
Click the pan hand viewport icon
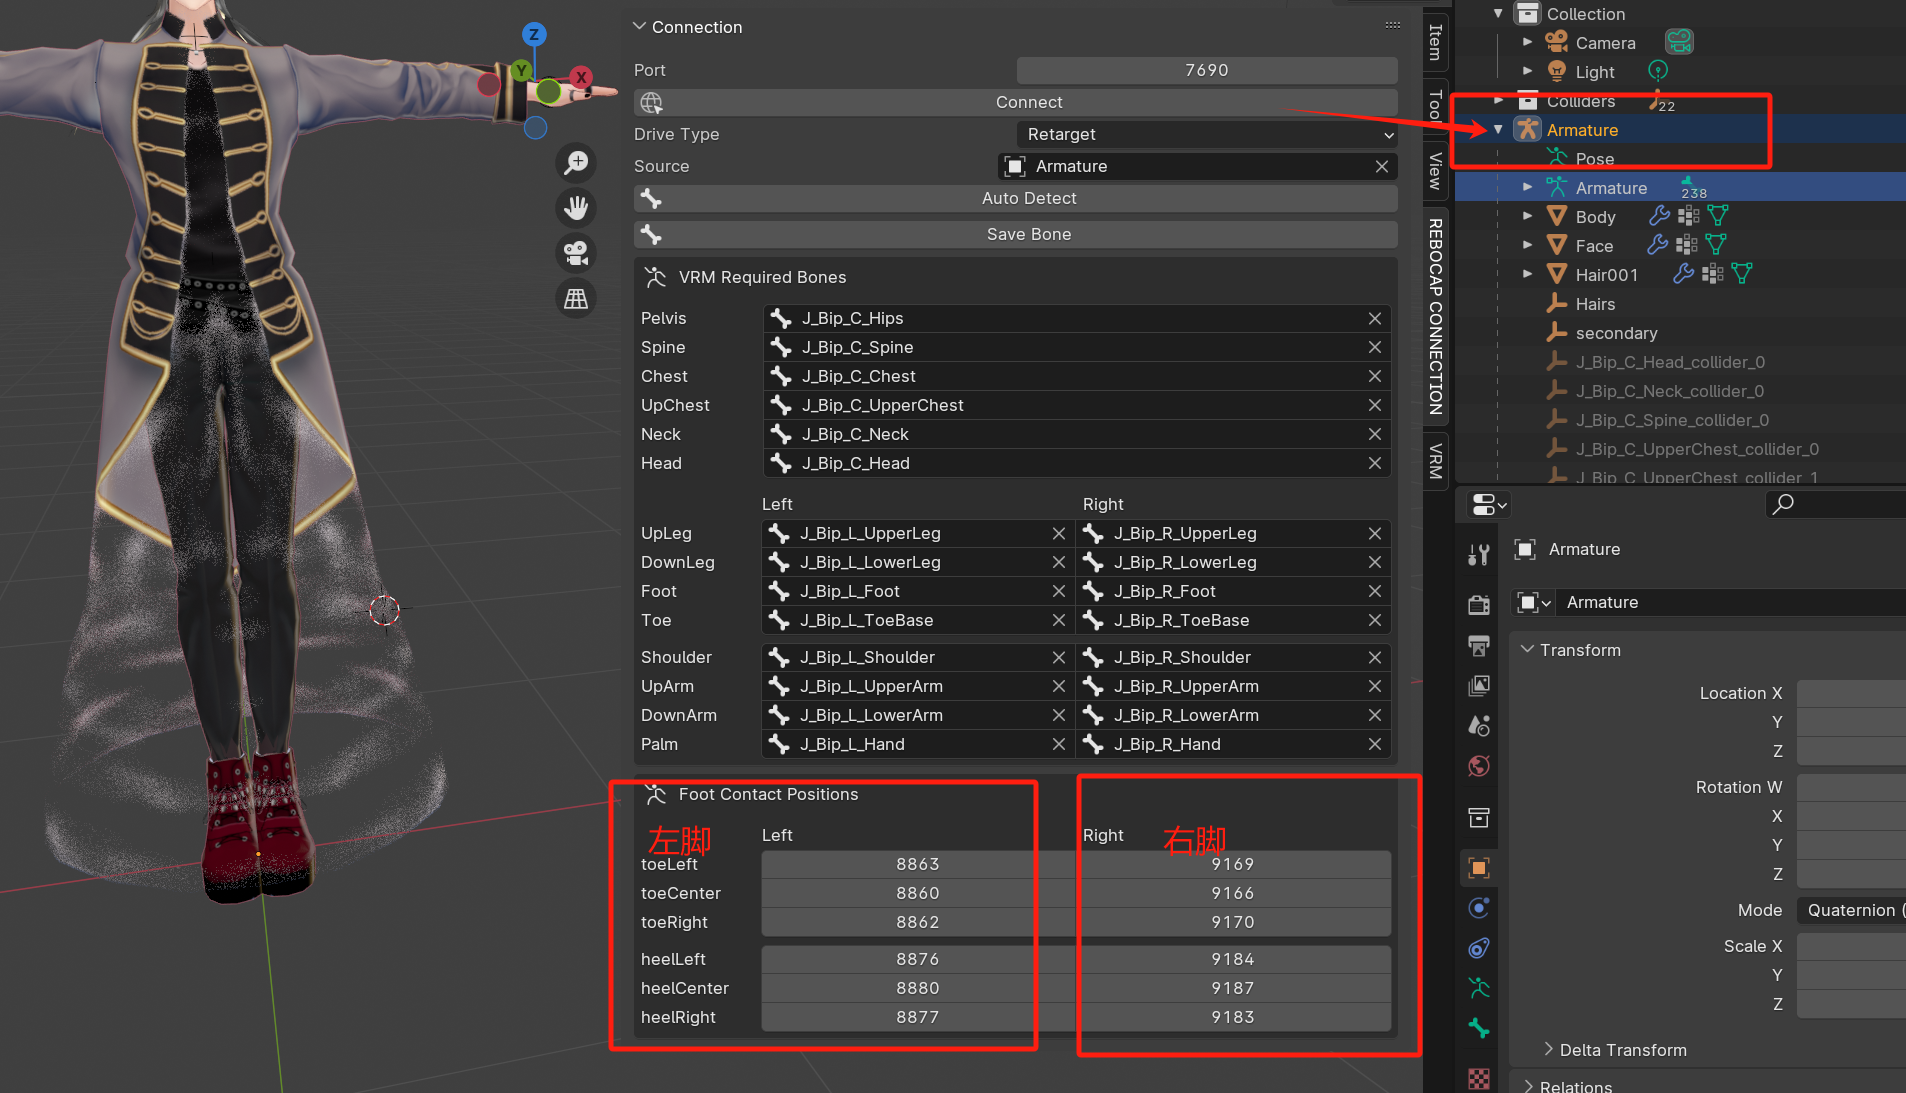pyautogui.click(x=576, y=208)
